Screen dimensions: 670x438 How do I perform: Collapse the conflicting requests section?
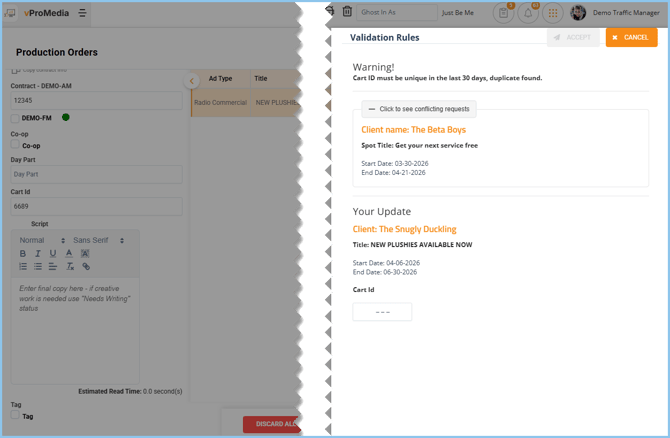[x=419, y=108]
